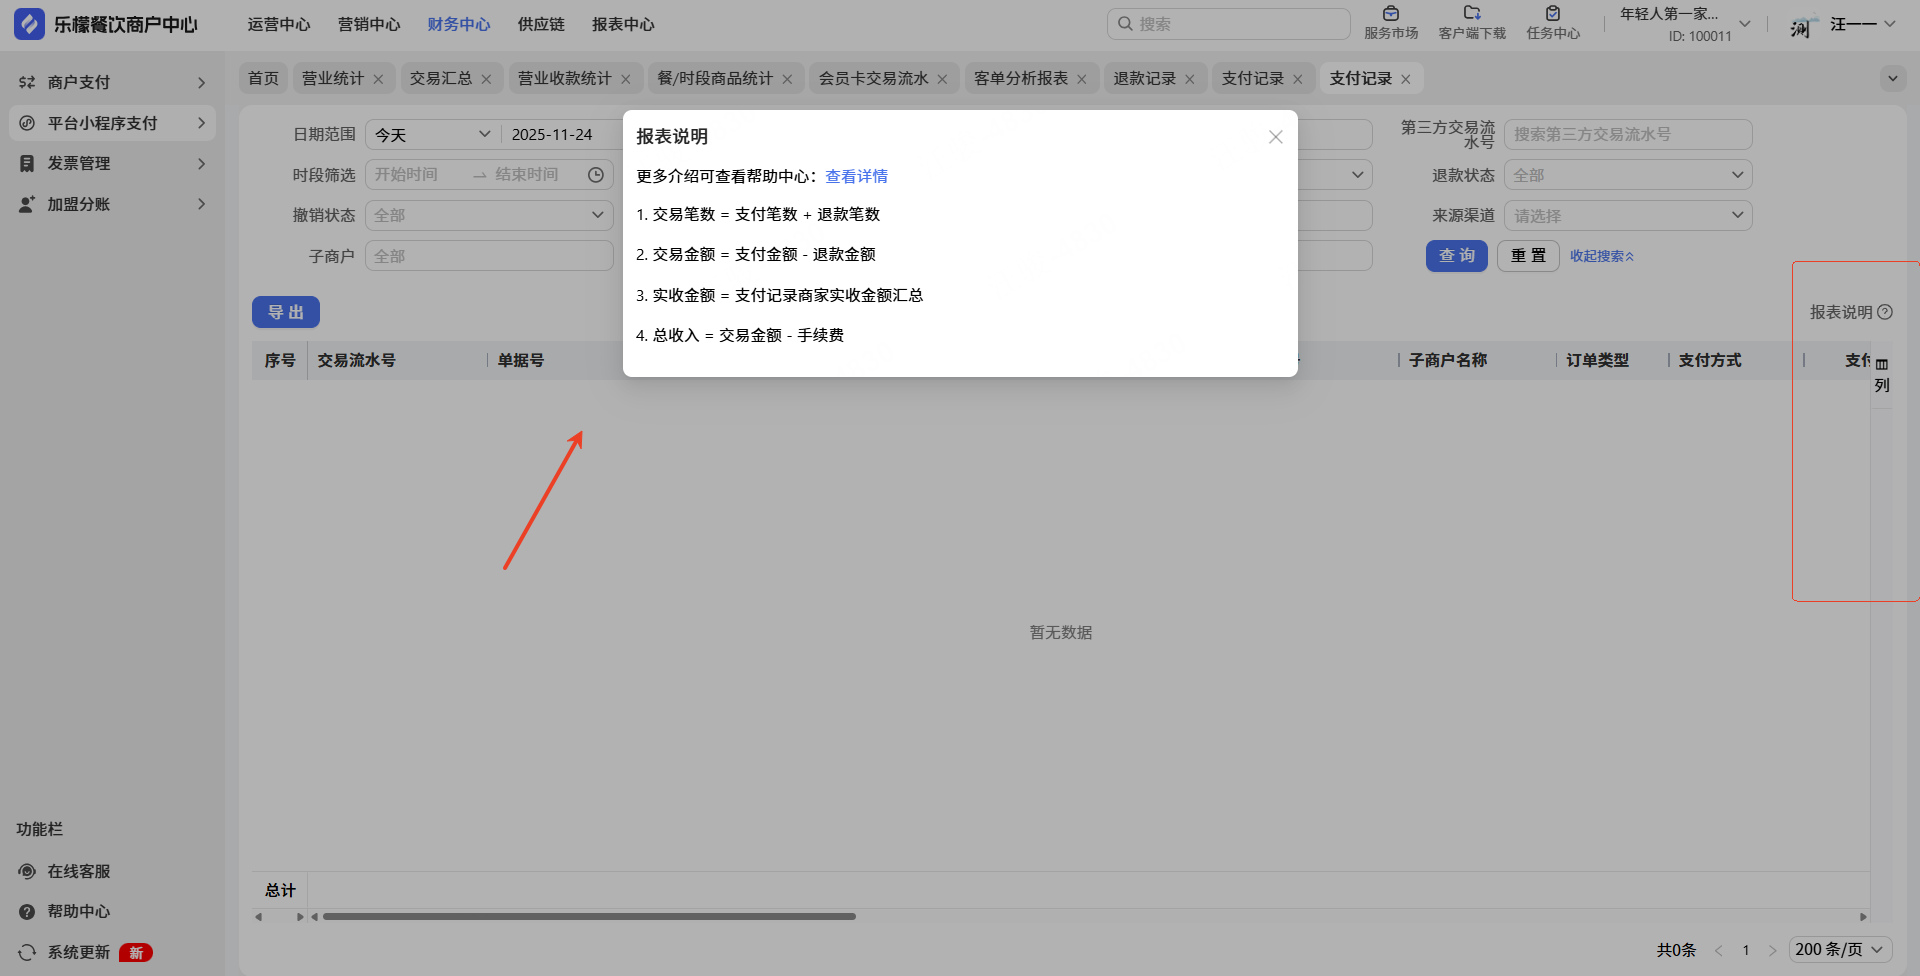Click the clock icon in 时段筛选

point(596,175)
